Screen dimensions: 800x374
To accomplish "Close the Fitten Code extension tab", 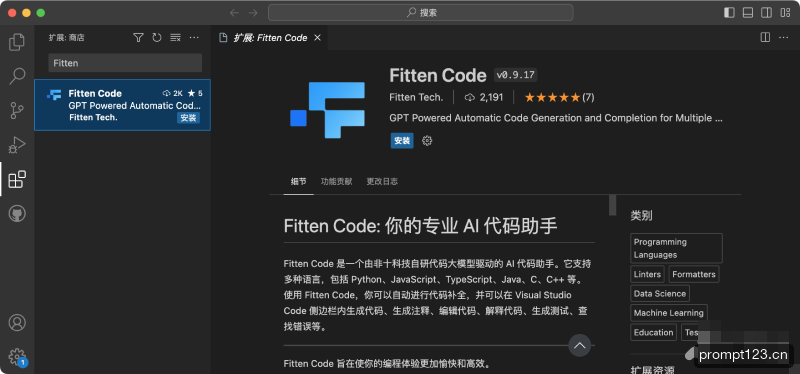I will coord(317,38).
